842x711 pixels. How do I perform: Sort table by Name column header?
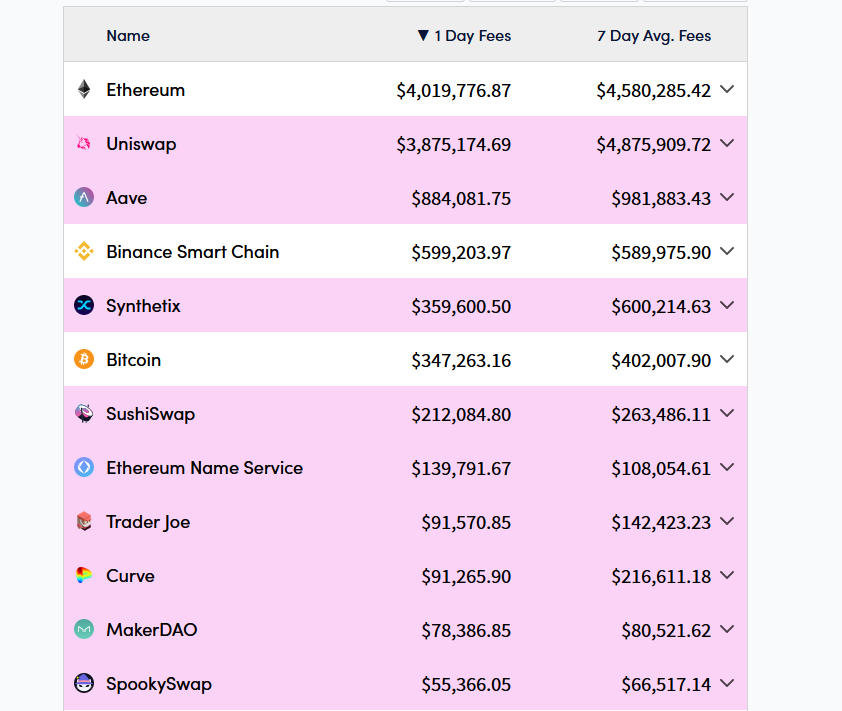coord(128,36)
